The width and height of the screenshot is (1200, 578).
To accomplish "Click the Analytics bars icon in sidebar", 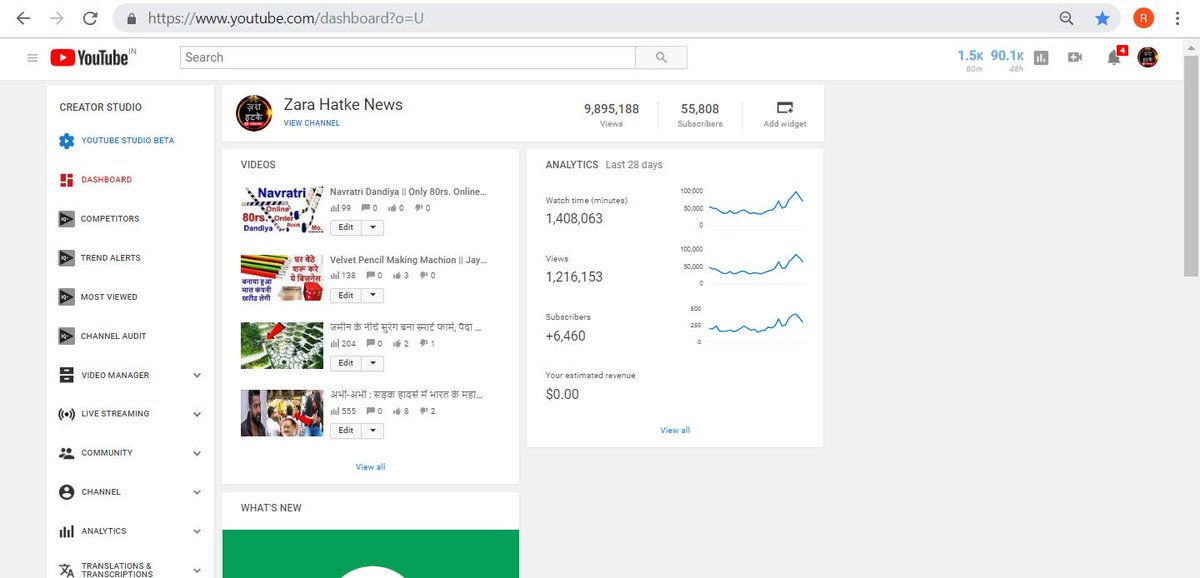I will pos(67,531).
